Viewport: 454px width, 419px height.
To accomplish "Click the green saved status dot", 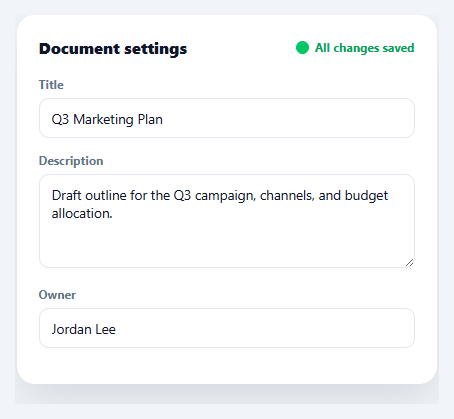I will pos(302,48).
